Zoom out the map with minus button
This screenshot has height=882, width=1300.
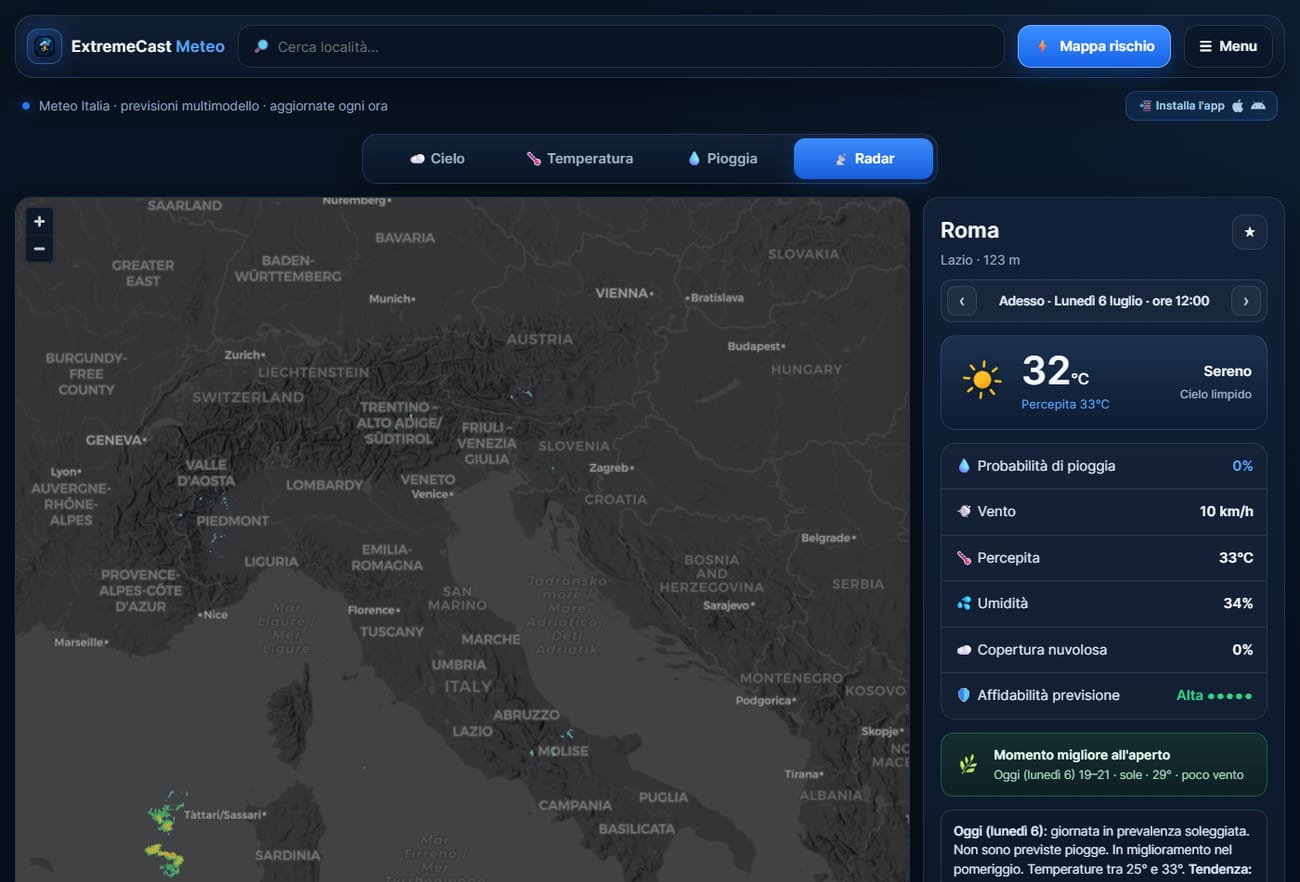pyautogui.click(x=39, y=248)
